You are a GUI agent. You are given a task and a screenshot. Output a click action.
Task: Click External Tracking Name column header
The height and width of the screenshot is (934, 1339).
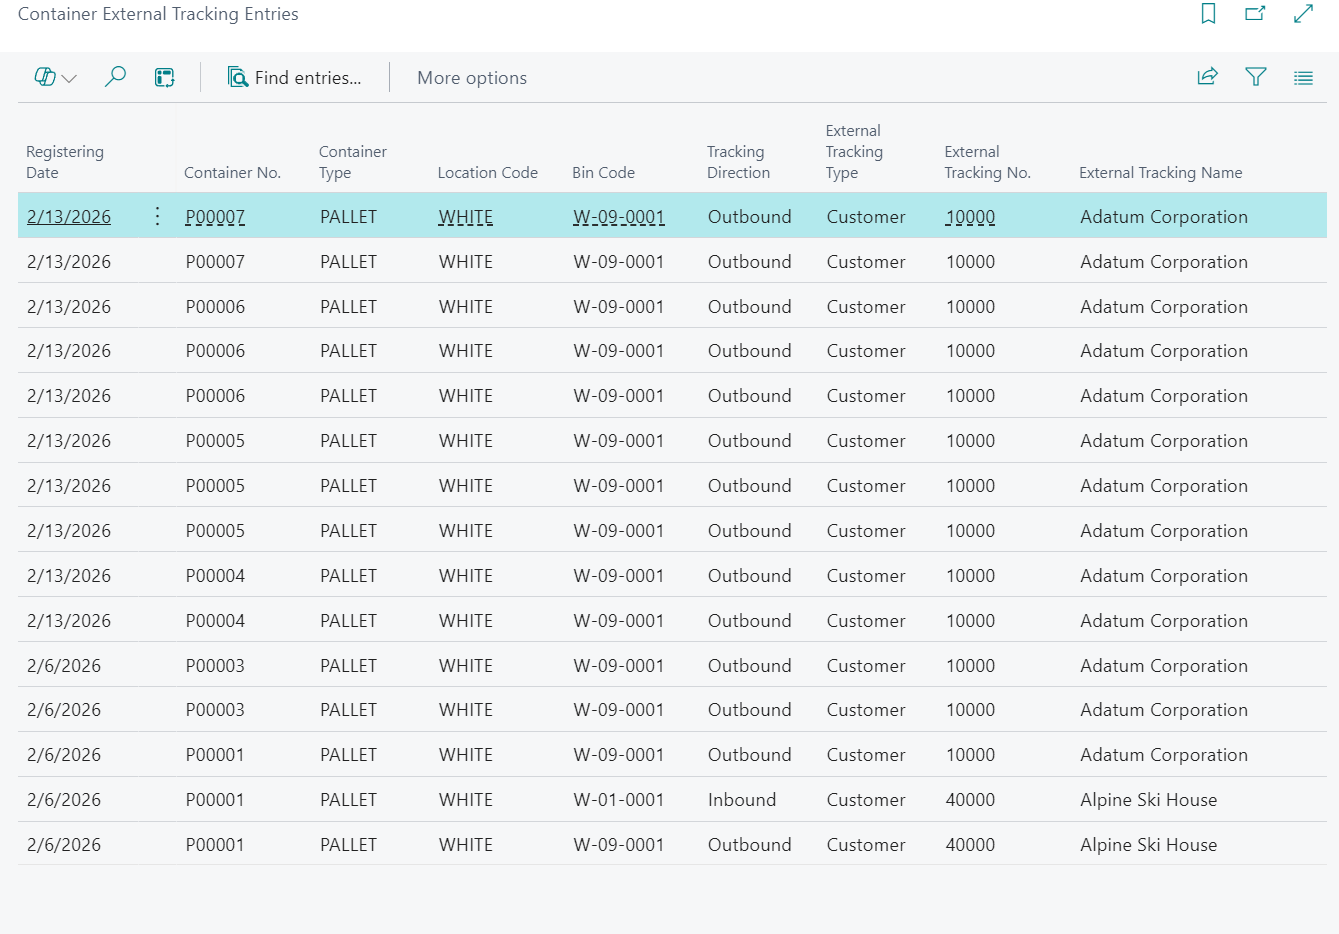click(1160, 173)
